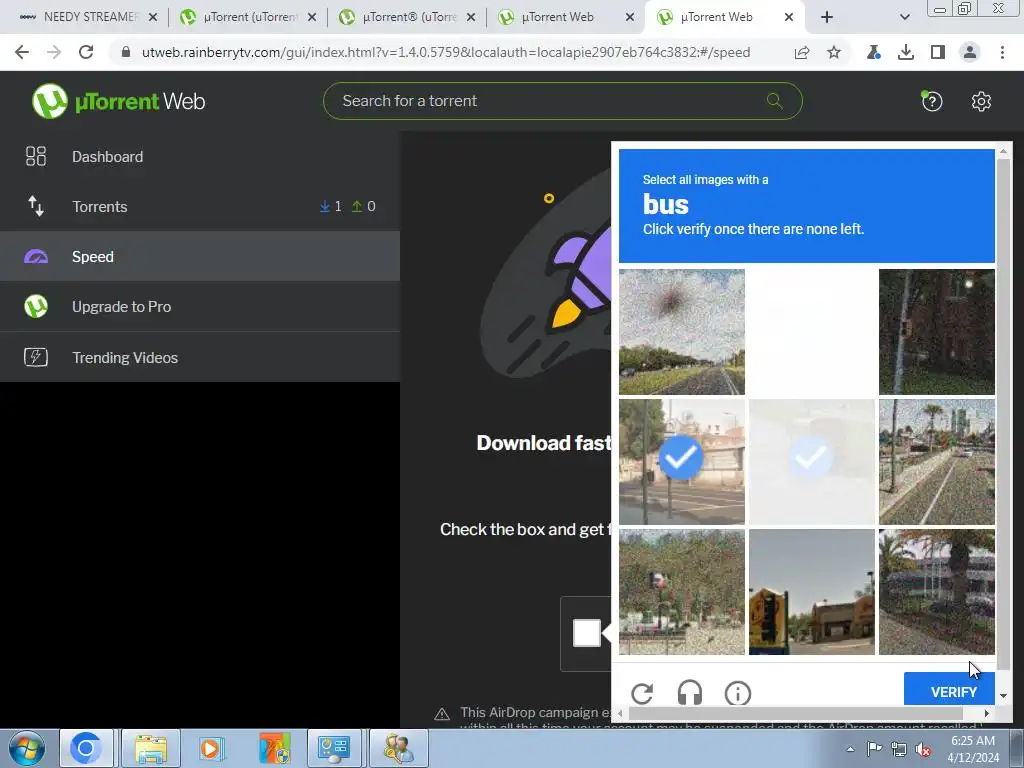Get a new captcha challenge
Screen dimensions: 1024x768
pyautogui.click(x=642, y=694)
